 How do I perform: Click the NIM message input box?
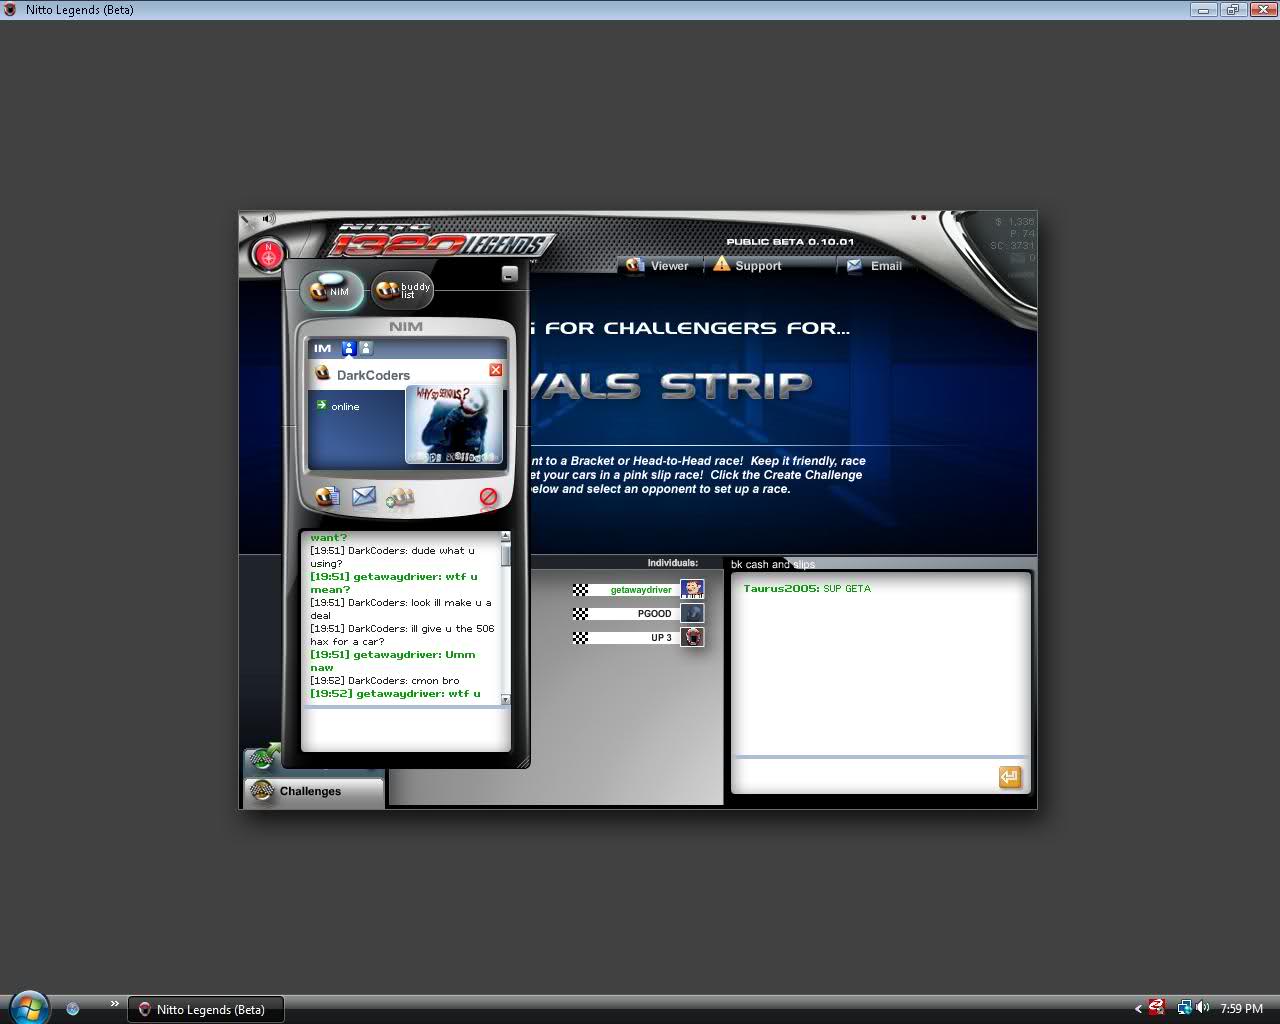coord(405,729)
